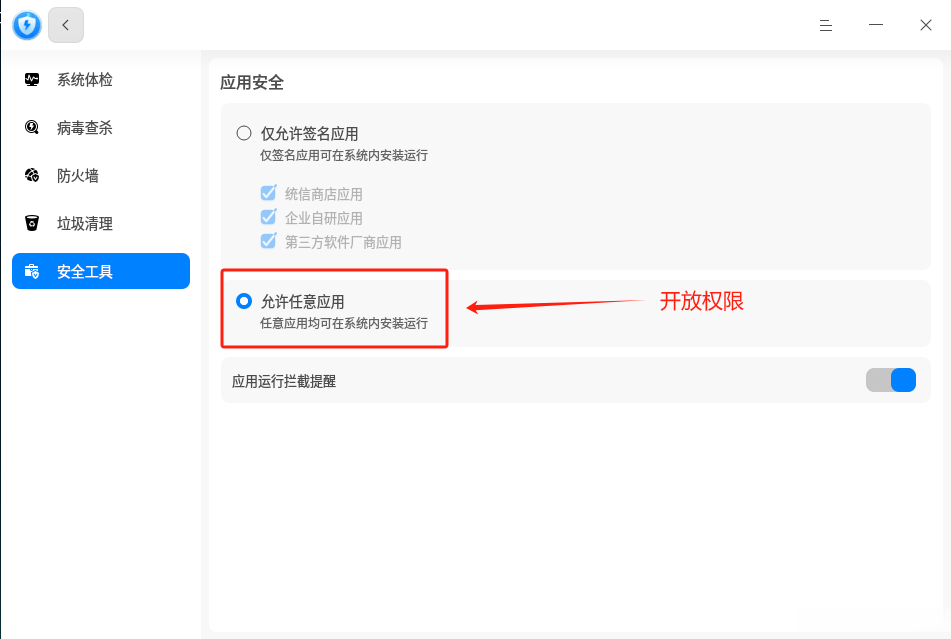This screenshot has width=951, height=639.
Task: Click the back arrow button
Action: coord(66,26)
